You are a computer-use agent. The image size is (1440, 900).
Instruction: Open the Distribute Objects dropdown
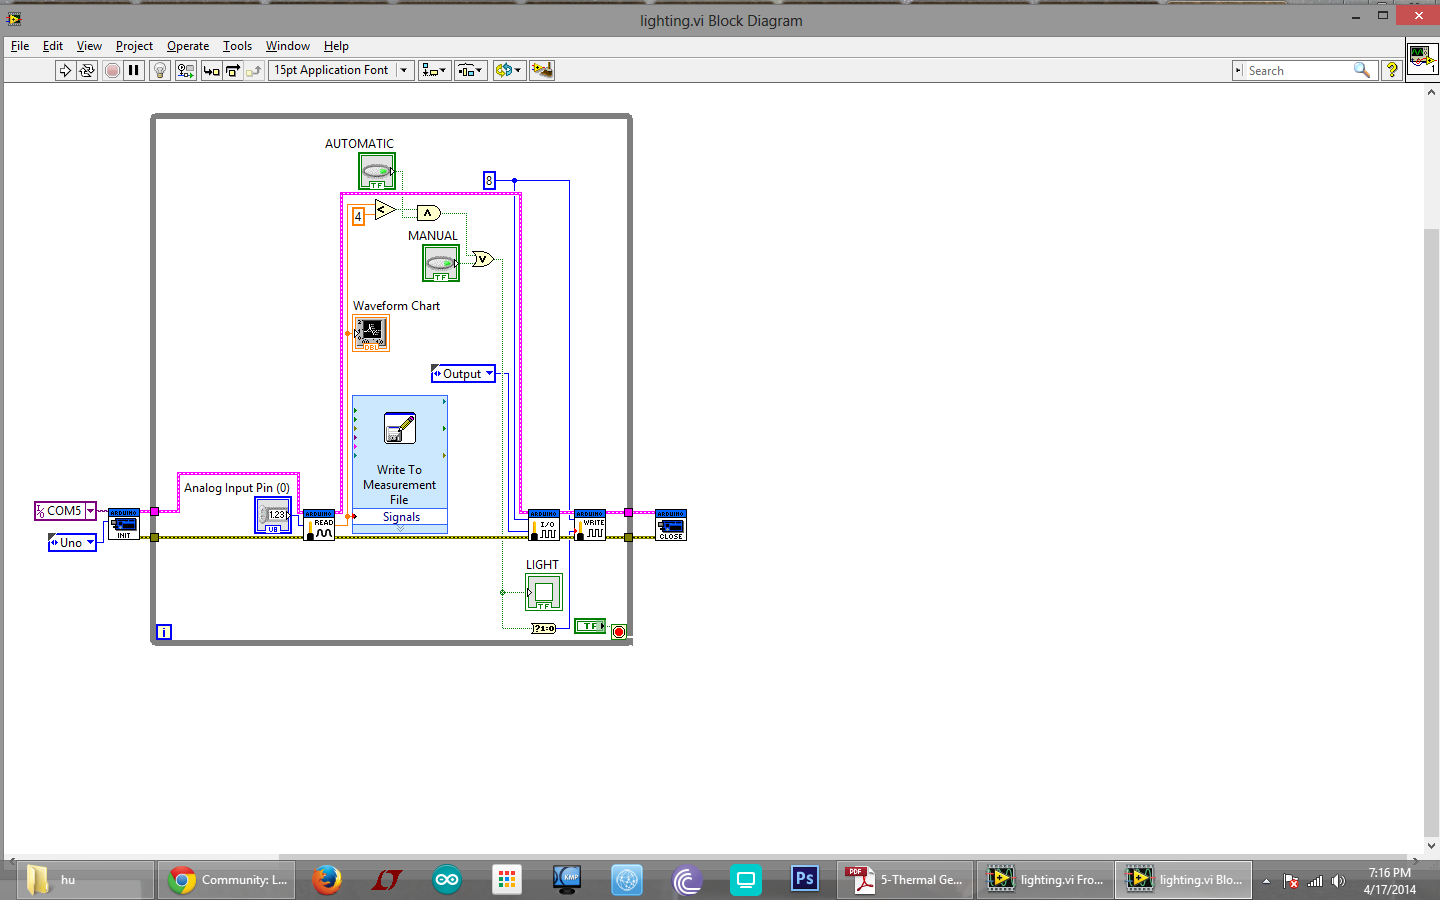coord(470,70)
